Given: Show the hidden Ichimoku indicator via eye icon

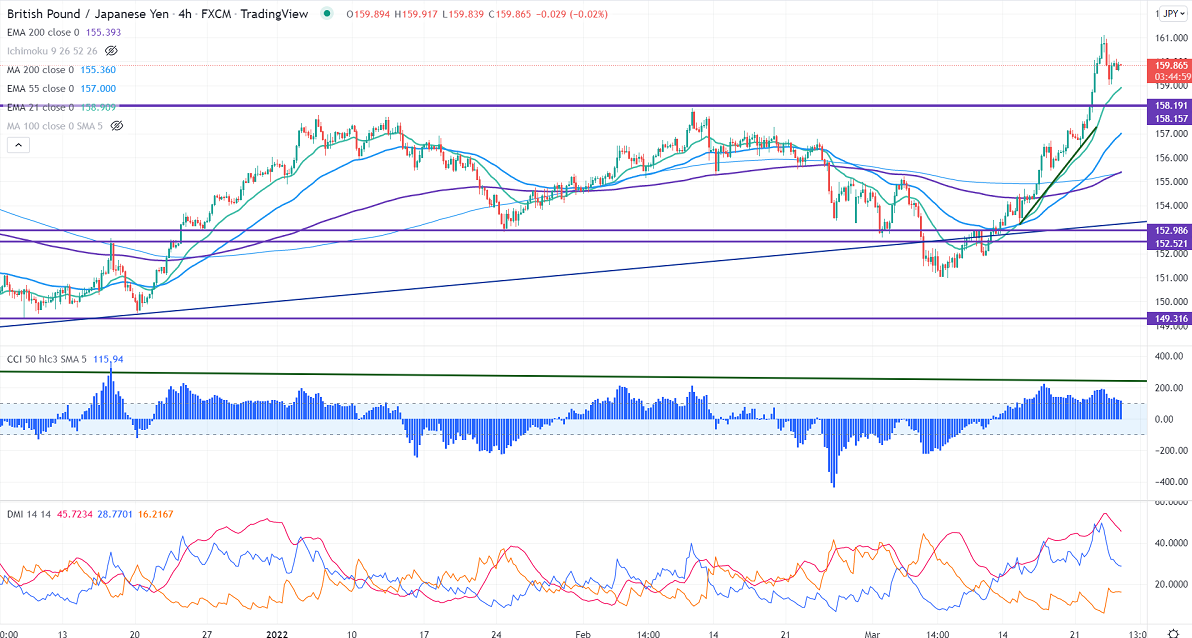Looking at the screenshot, I should coord(111,51).
